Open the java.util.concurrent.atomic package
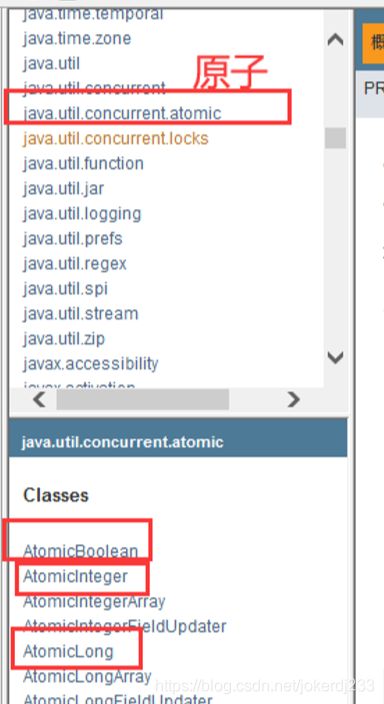Screen dimensions: 384x704 [122, 113]
